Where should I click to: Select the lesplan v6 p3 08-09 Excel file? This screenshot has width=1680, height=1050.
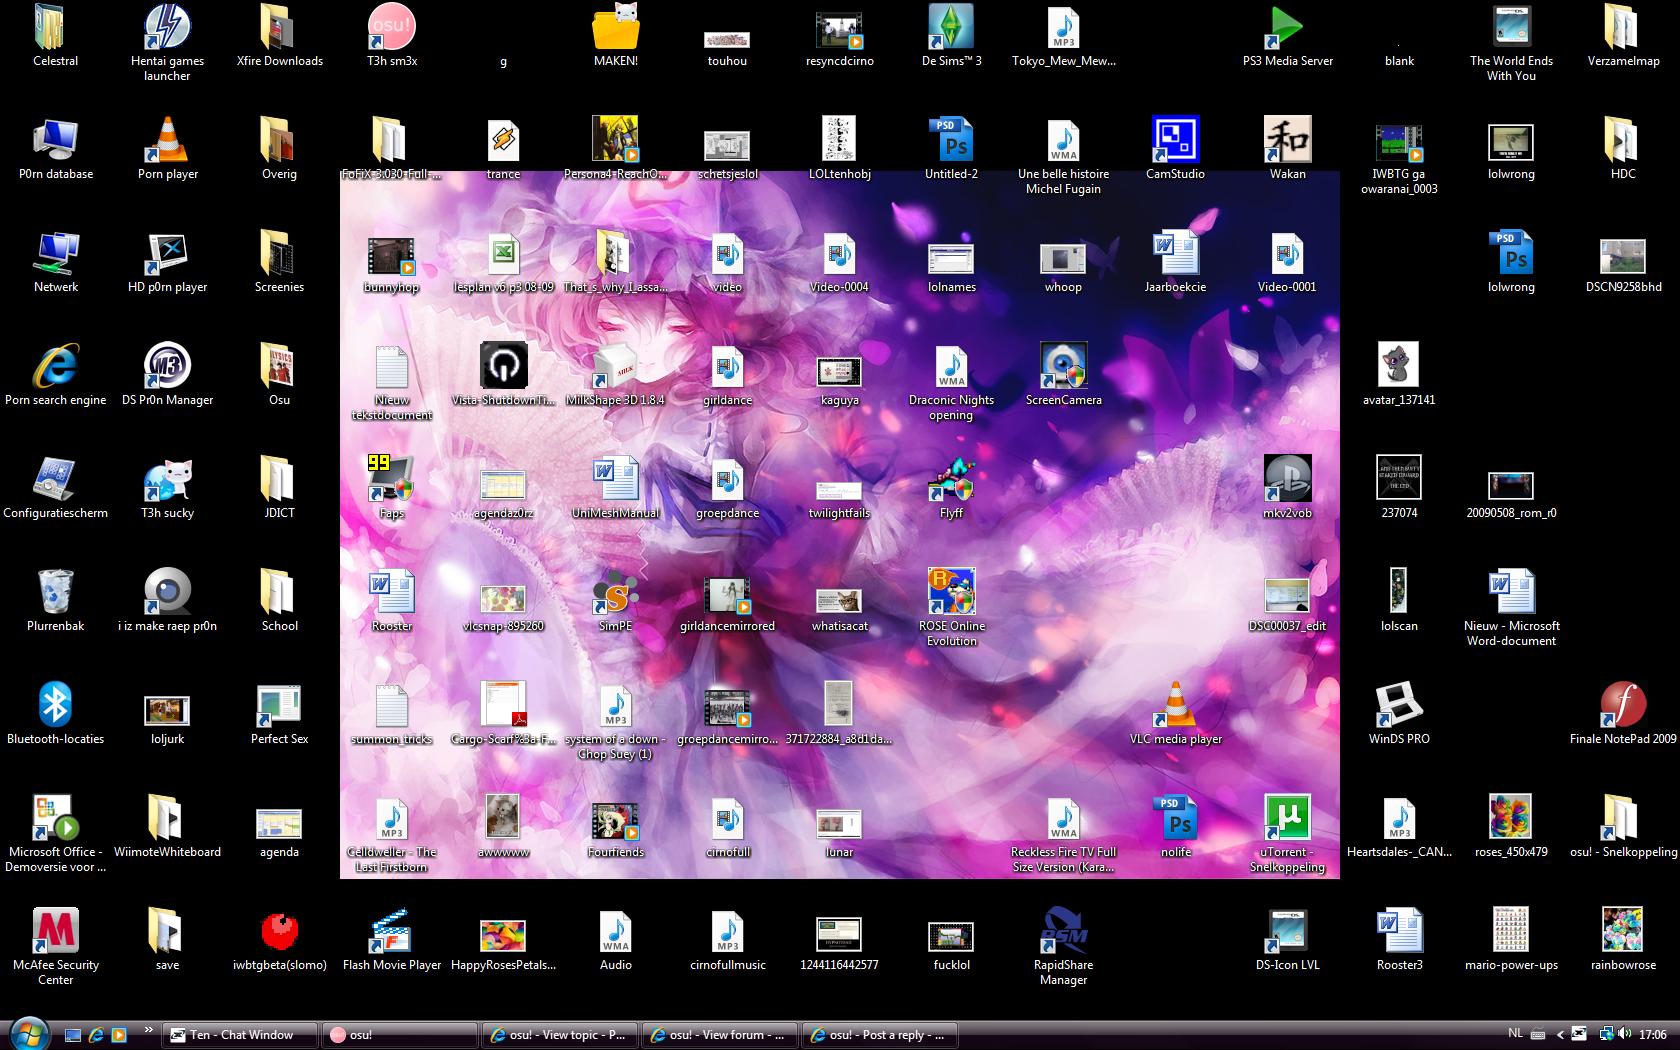(x=504, y=263)
